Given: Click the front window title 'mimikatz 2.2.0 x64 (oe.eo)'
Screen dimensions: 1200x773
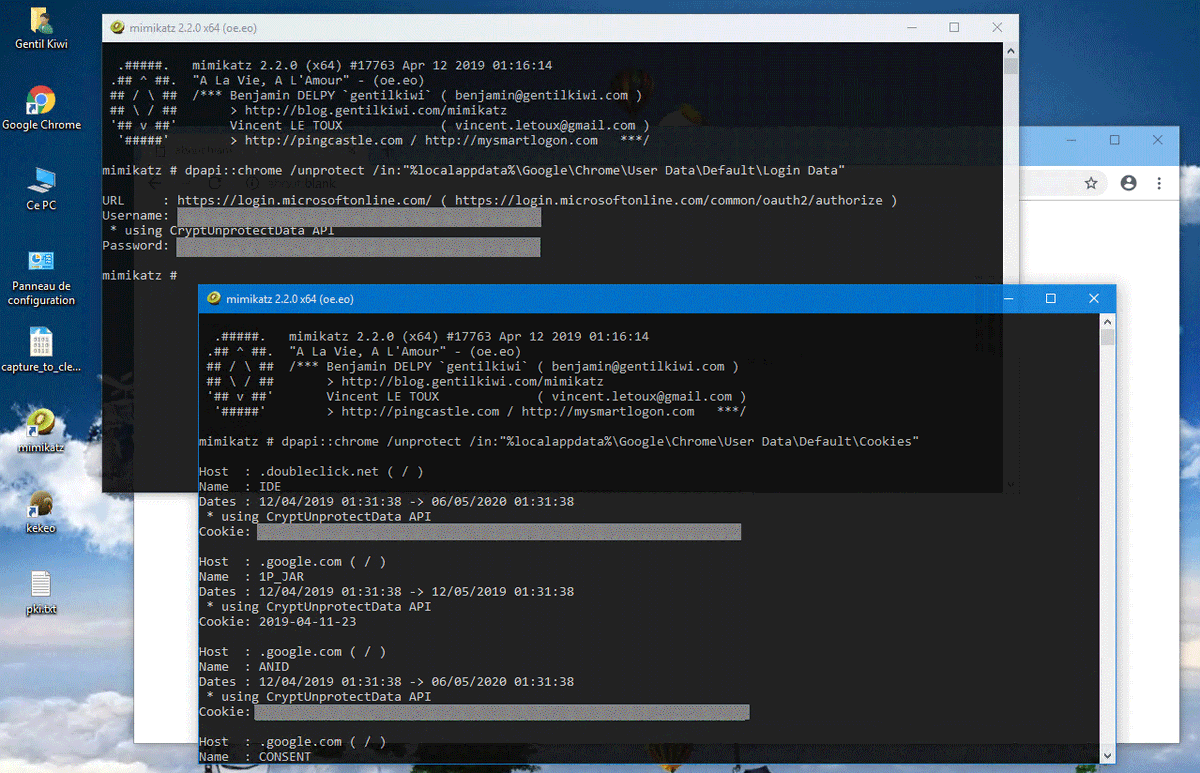Looking at the screenshot, I should pos(290,299).
